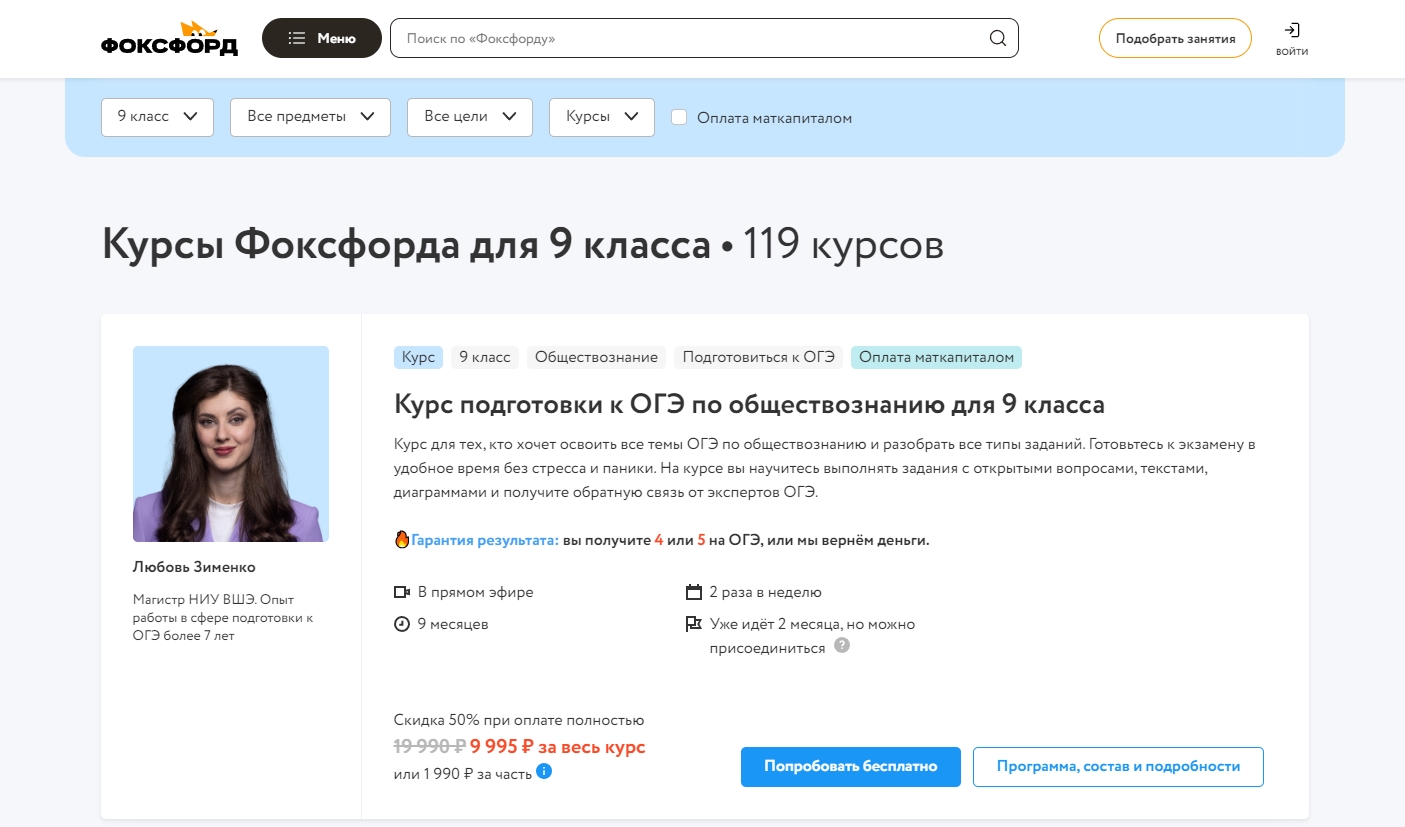
Task: Click the войти label
Action: click(1292, 52)
